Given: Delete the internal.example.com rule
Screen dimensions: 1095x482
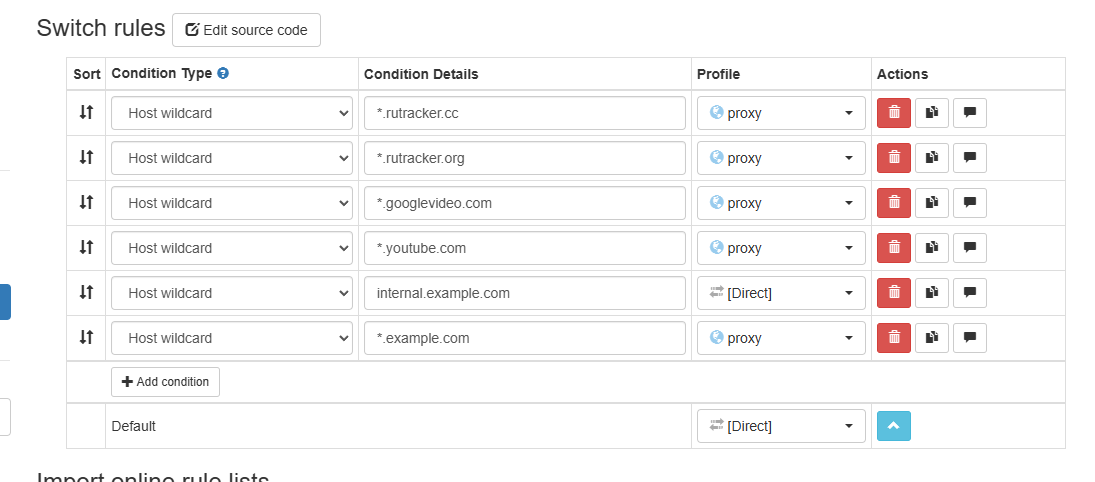Looking at the screenshot, I should (893, 293).
